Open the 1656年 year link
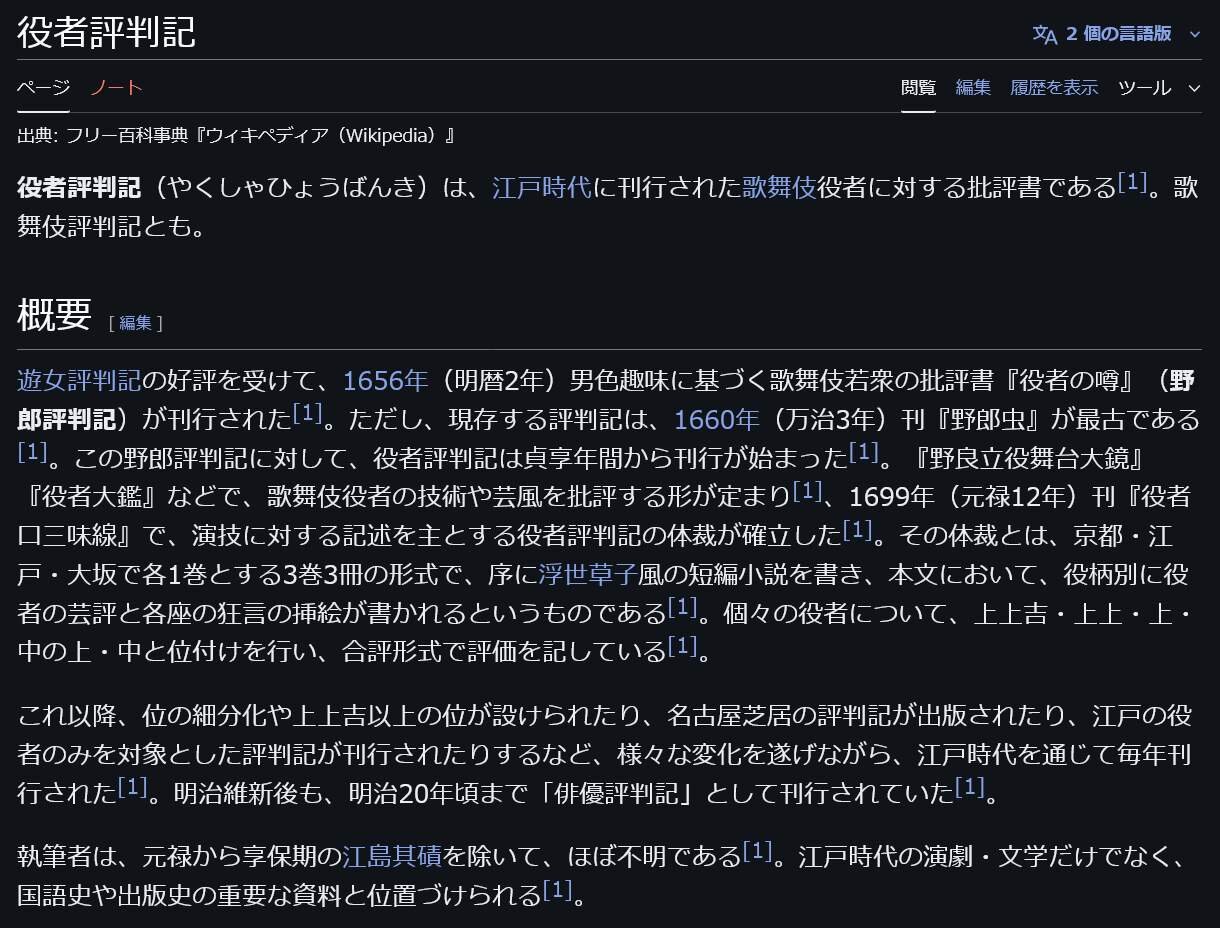 [385, 381]
